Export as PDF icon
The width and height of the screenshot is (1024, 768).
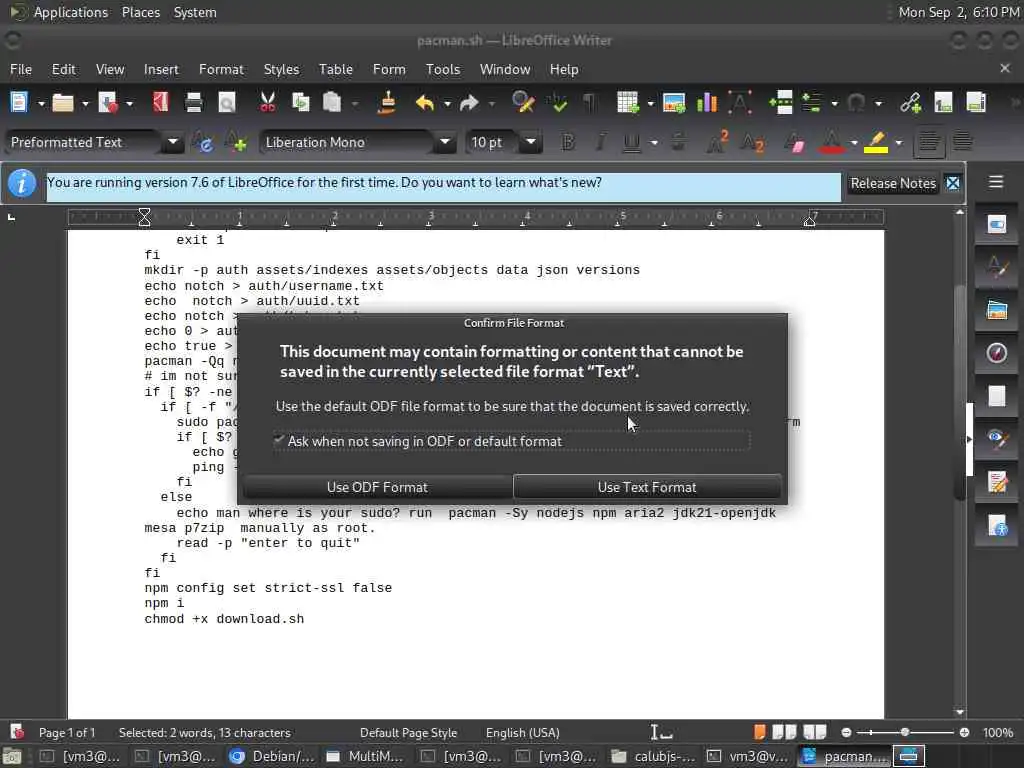161,103
